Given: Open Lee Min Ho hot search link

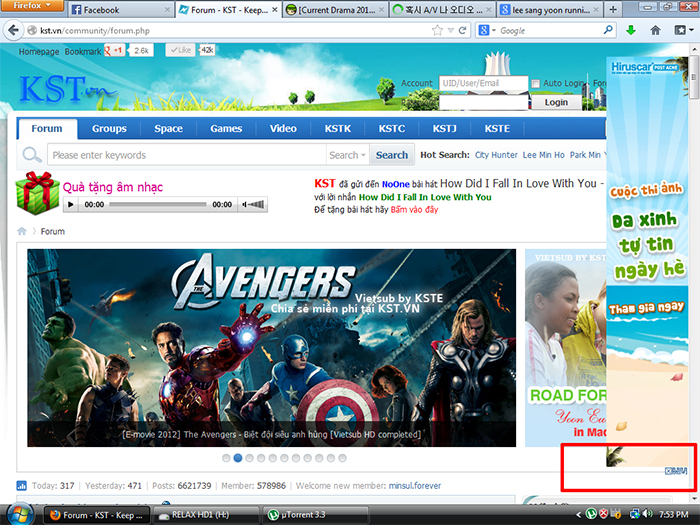Looking at the screenshot, I should pyautogui.click(x=543, y=155).
